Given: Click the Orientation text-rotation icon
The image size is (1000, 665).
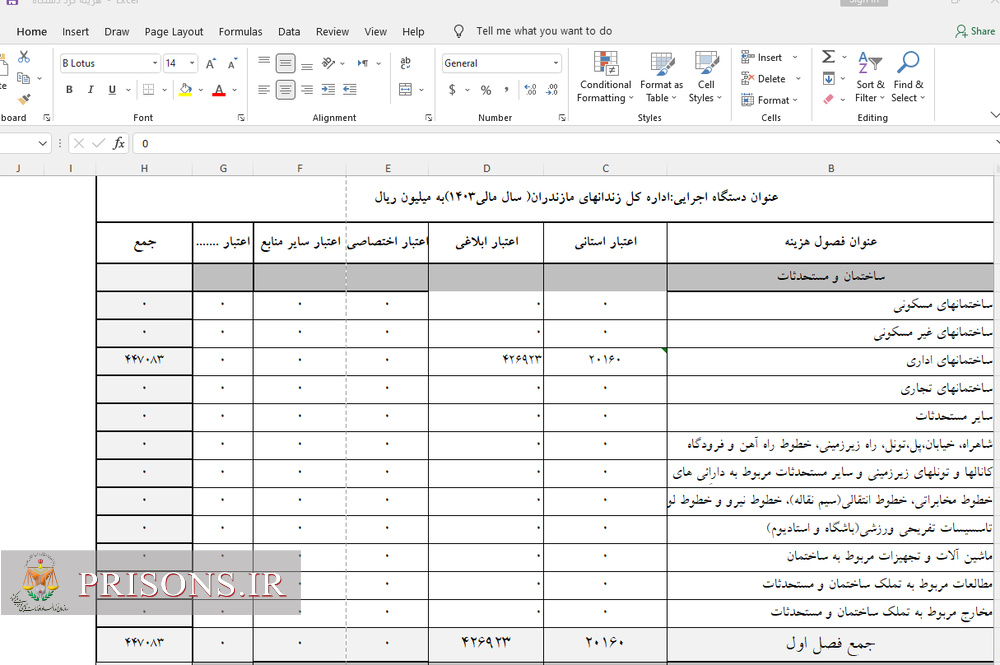Looking at the screenshot, I should 328,62.
